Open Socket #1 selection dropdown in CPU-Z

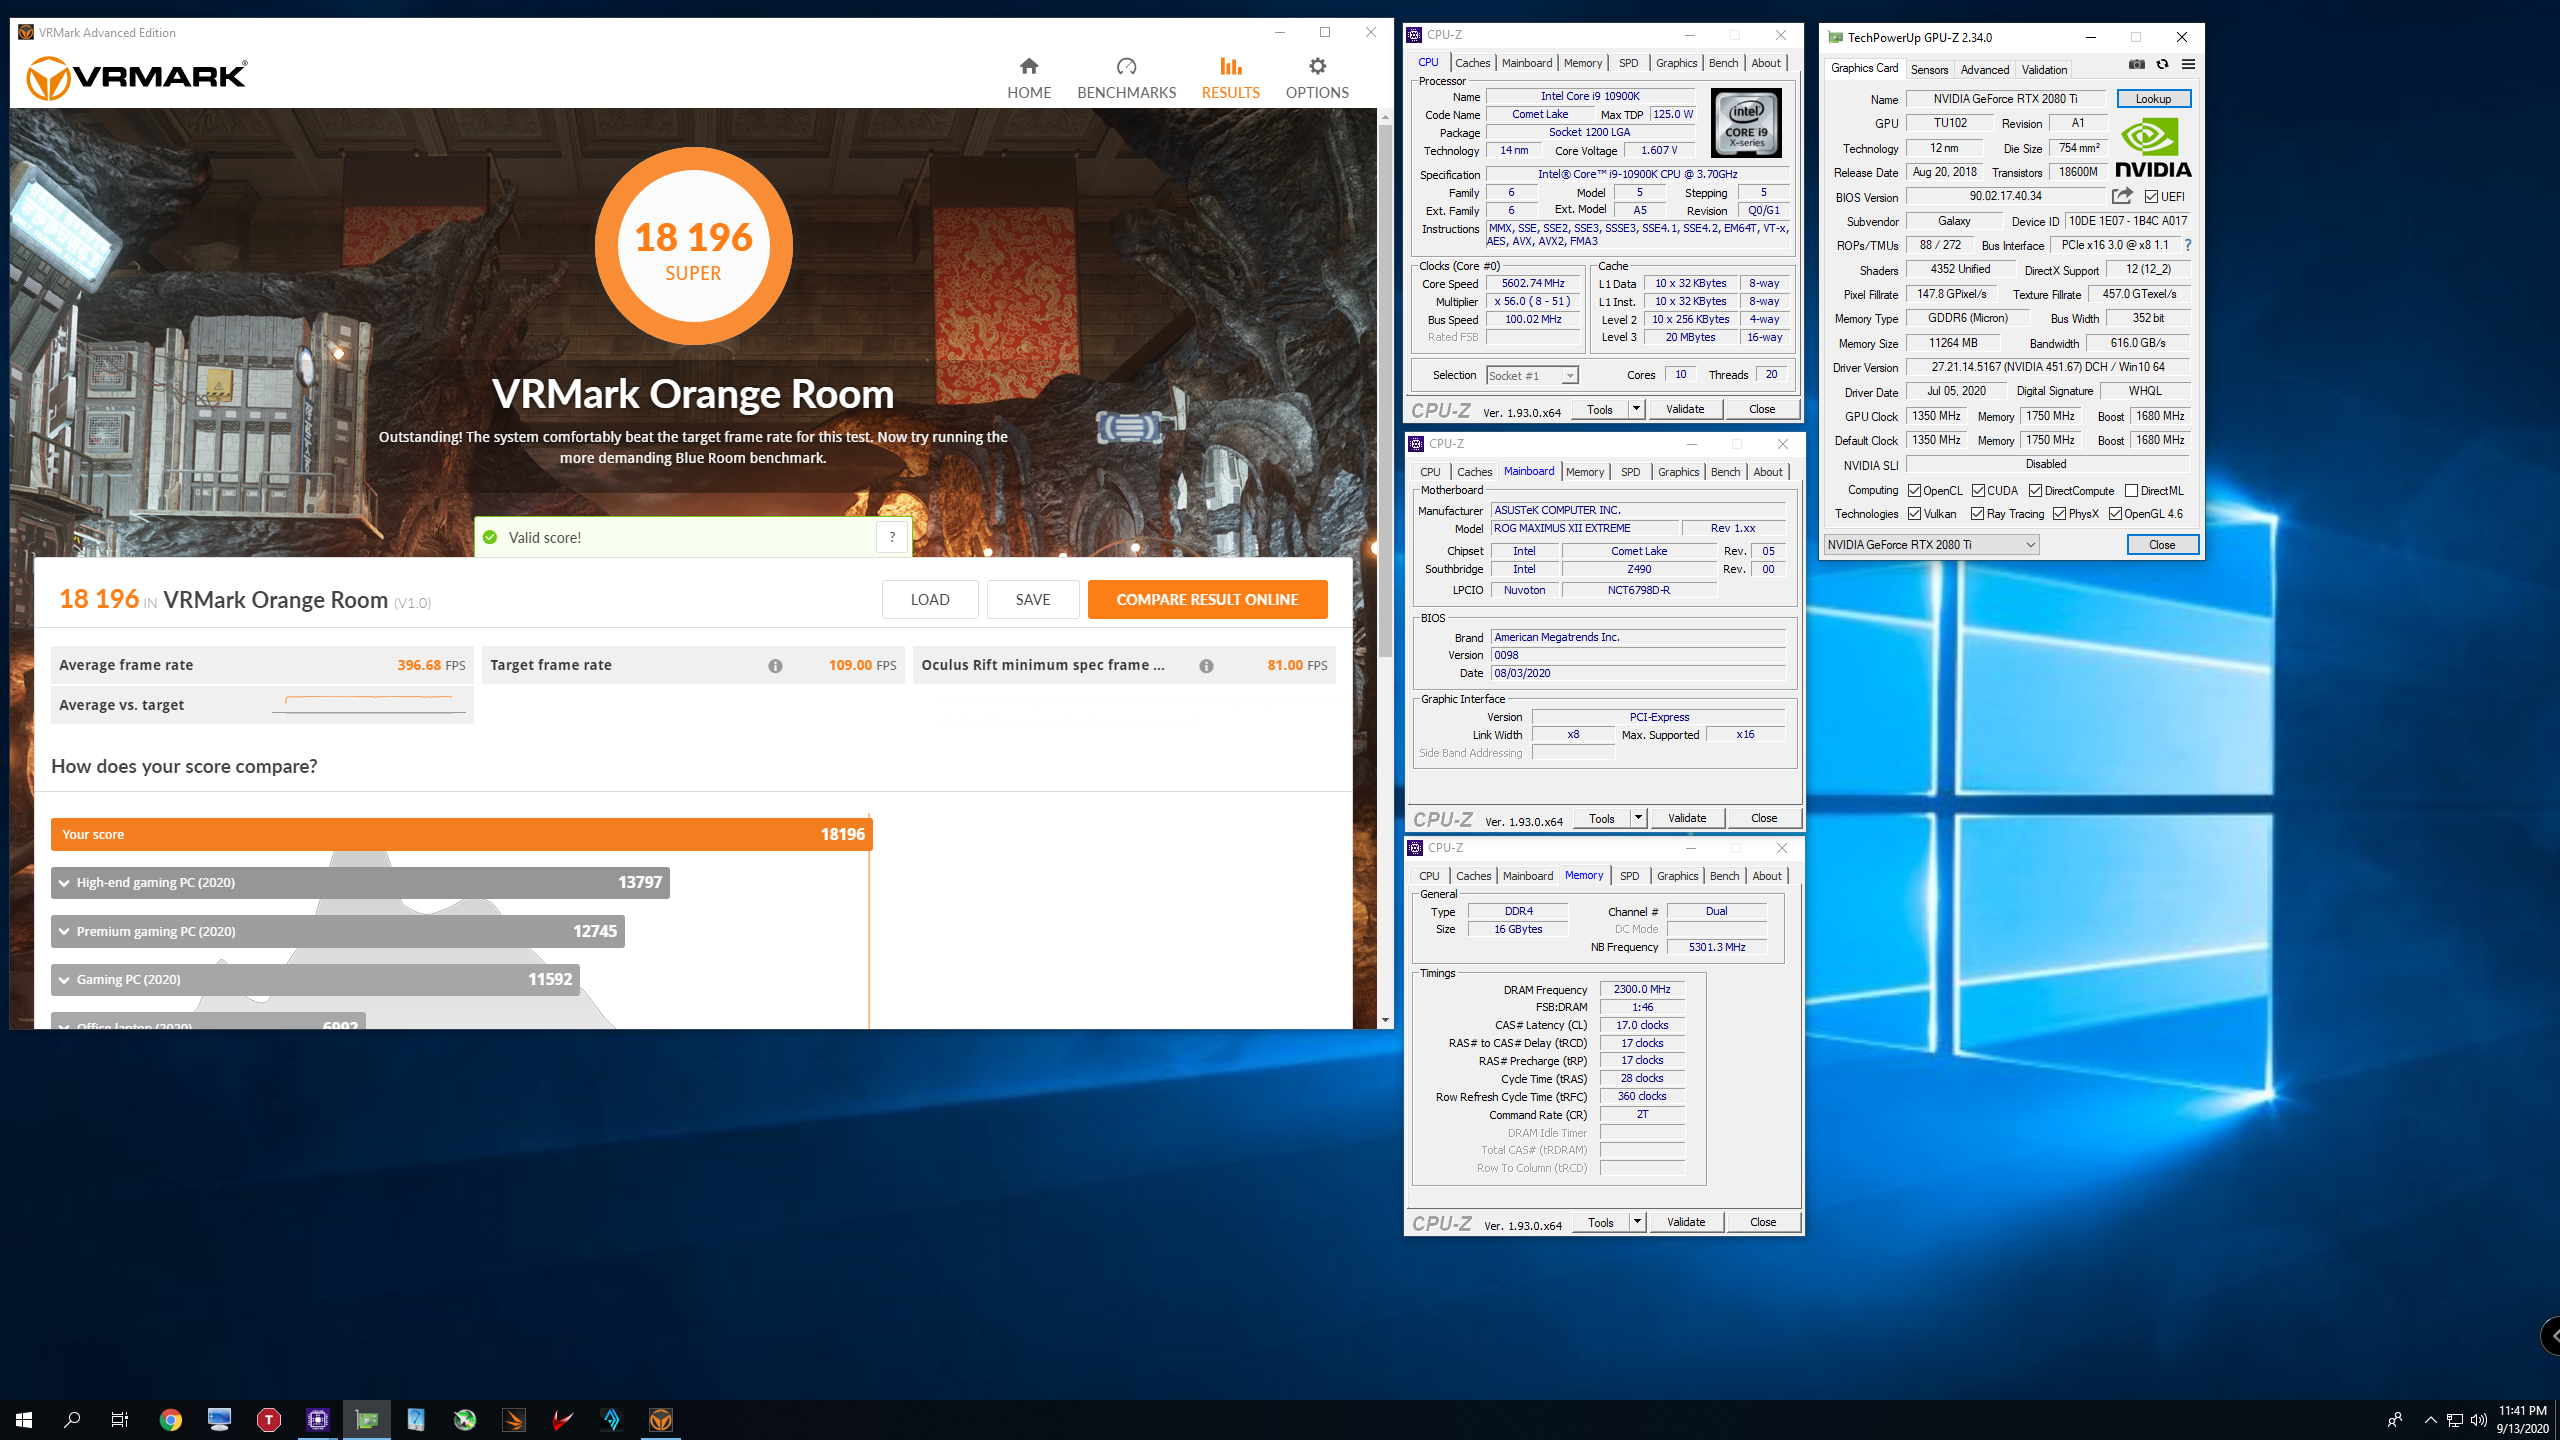[1532, 376]
